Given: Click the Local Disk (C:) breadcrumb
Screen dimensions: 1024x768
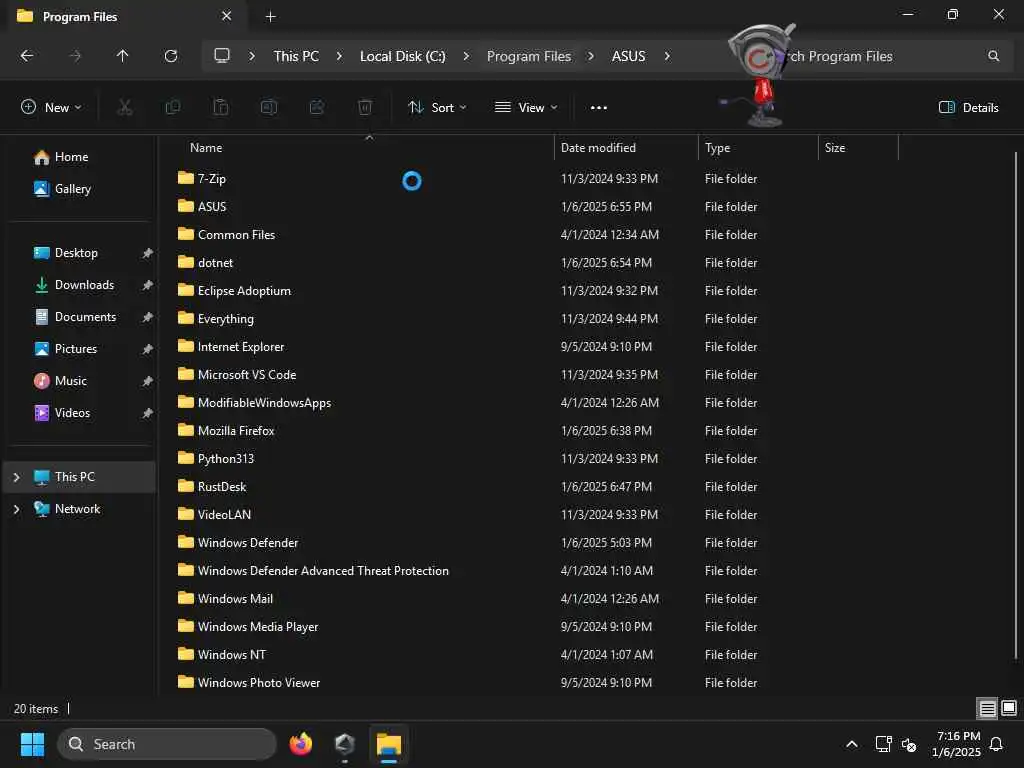Looking at the screenshot, I should 402,56.
